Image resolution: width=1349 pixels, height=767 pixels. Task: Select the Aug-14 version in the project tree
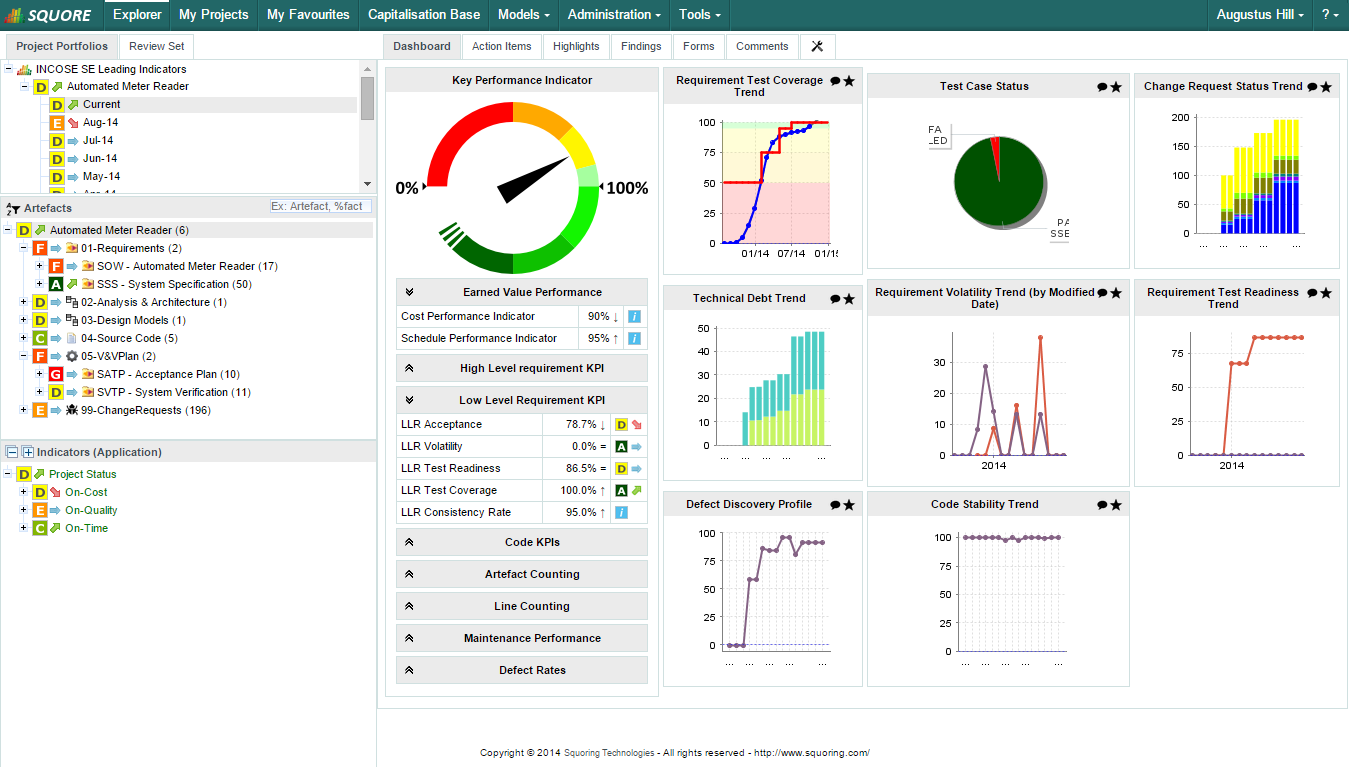click(100, 123)
